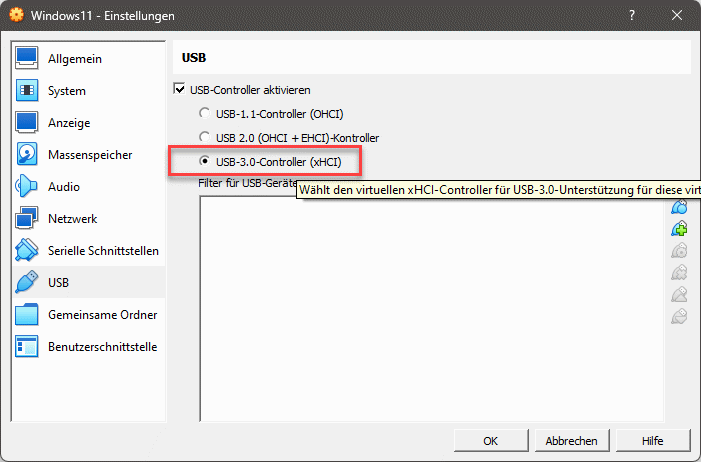Select the USB settings category

pos(89,283)
